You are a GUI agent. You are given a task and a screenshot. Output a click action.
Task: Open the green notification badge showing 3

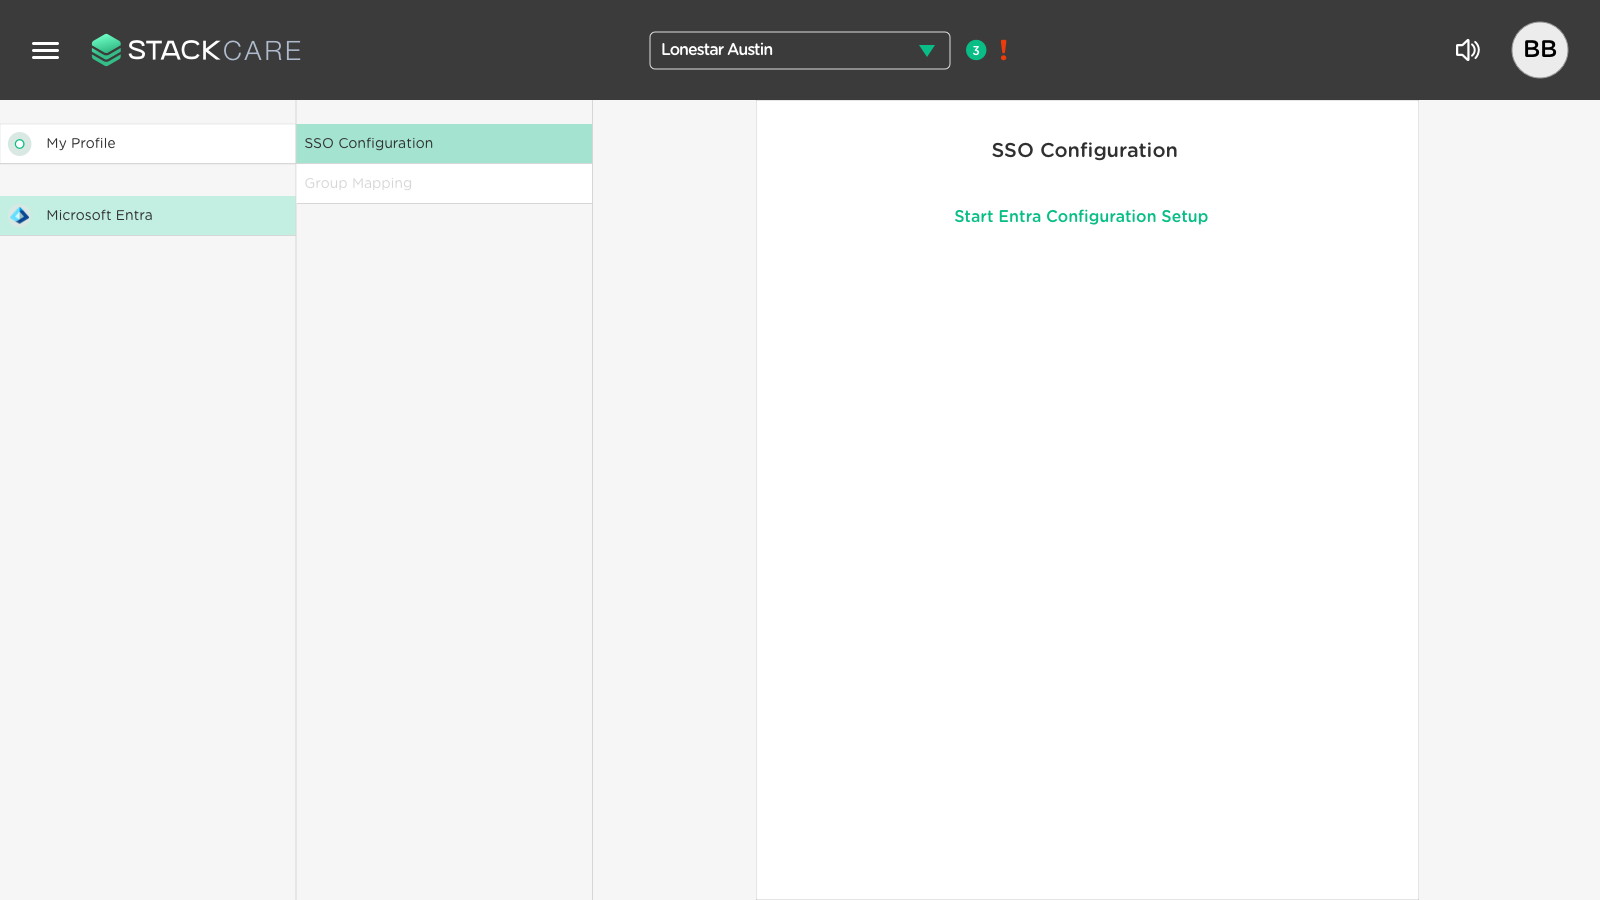[976, 50]
